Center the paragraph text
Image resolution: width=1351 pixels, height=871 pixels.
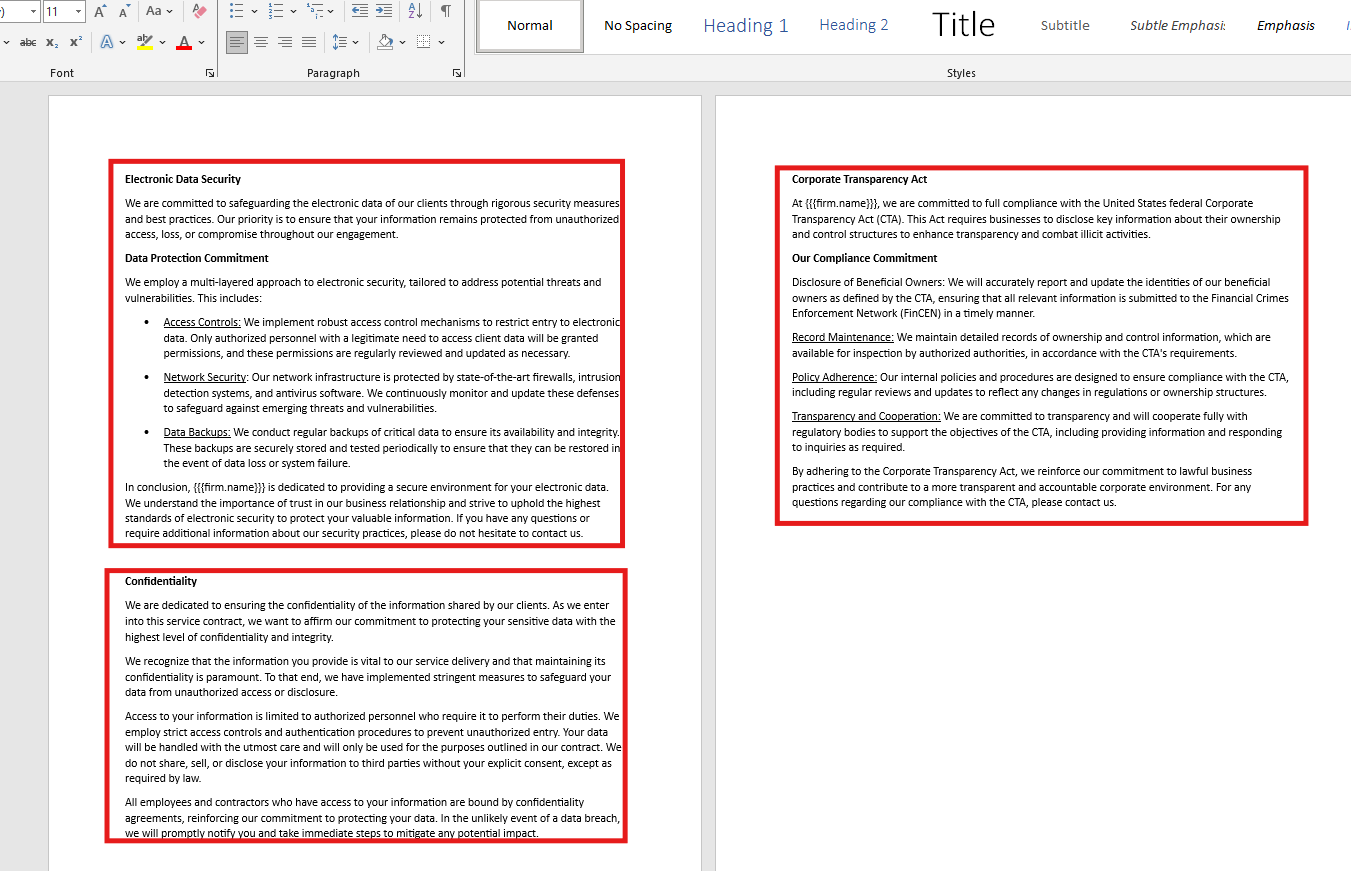[x=261, y=42]
